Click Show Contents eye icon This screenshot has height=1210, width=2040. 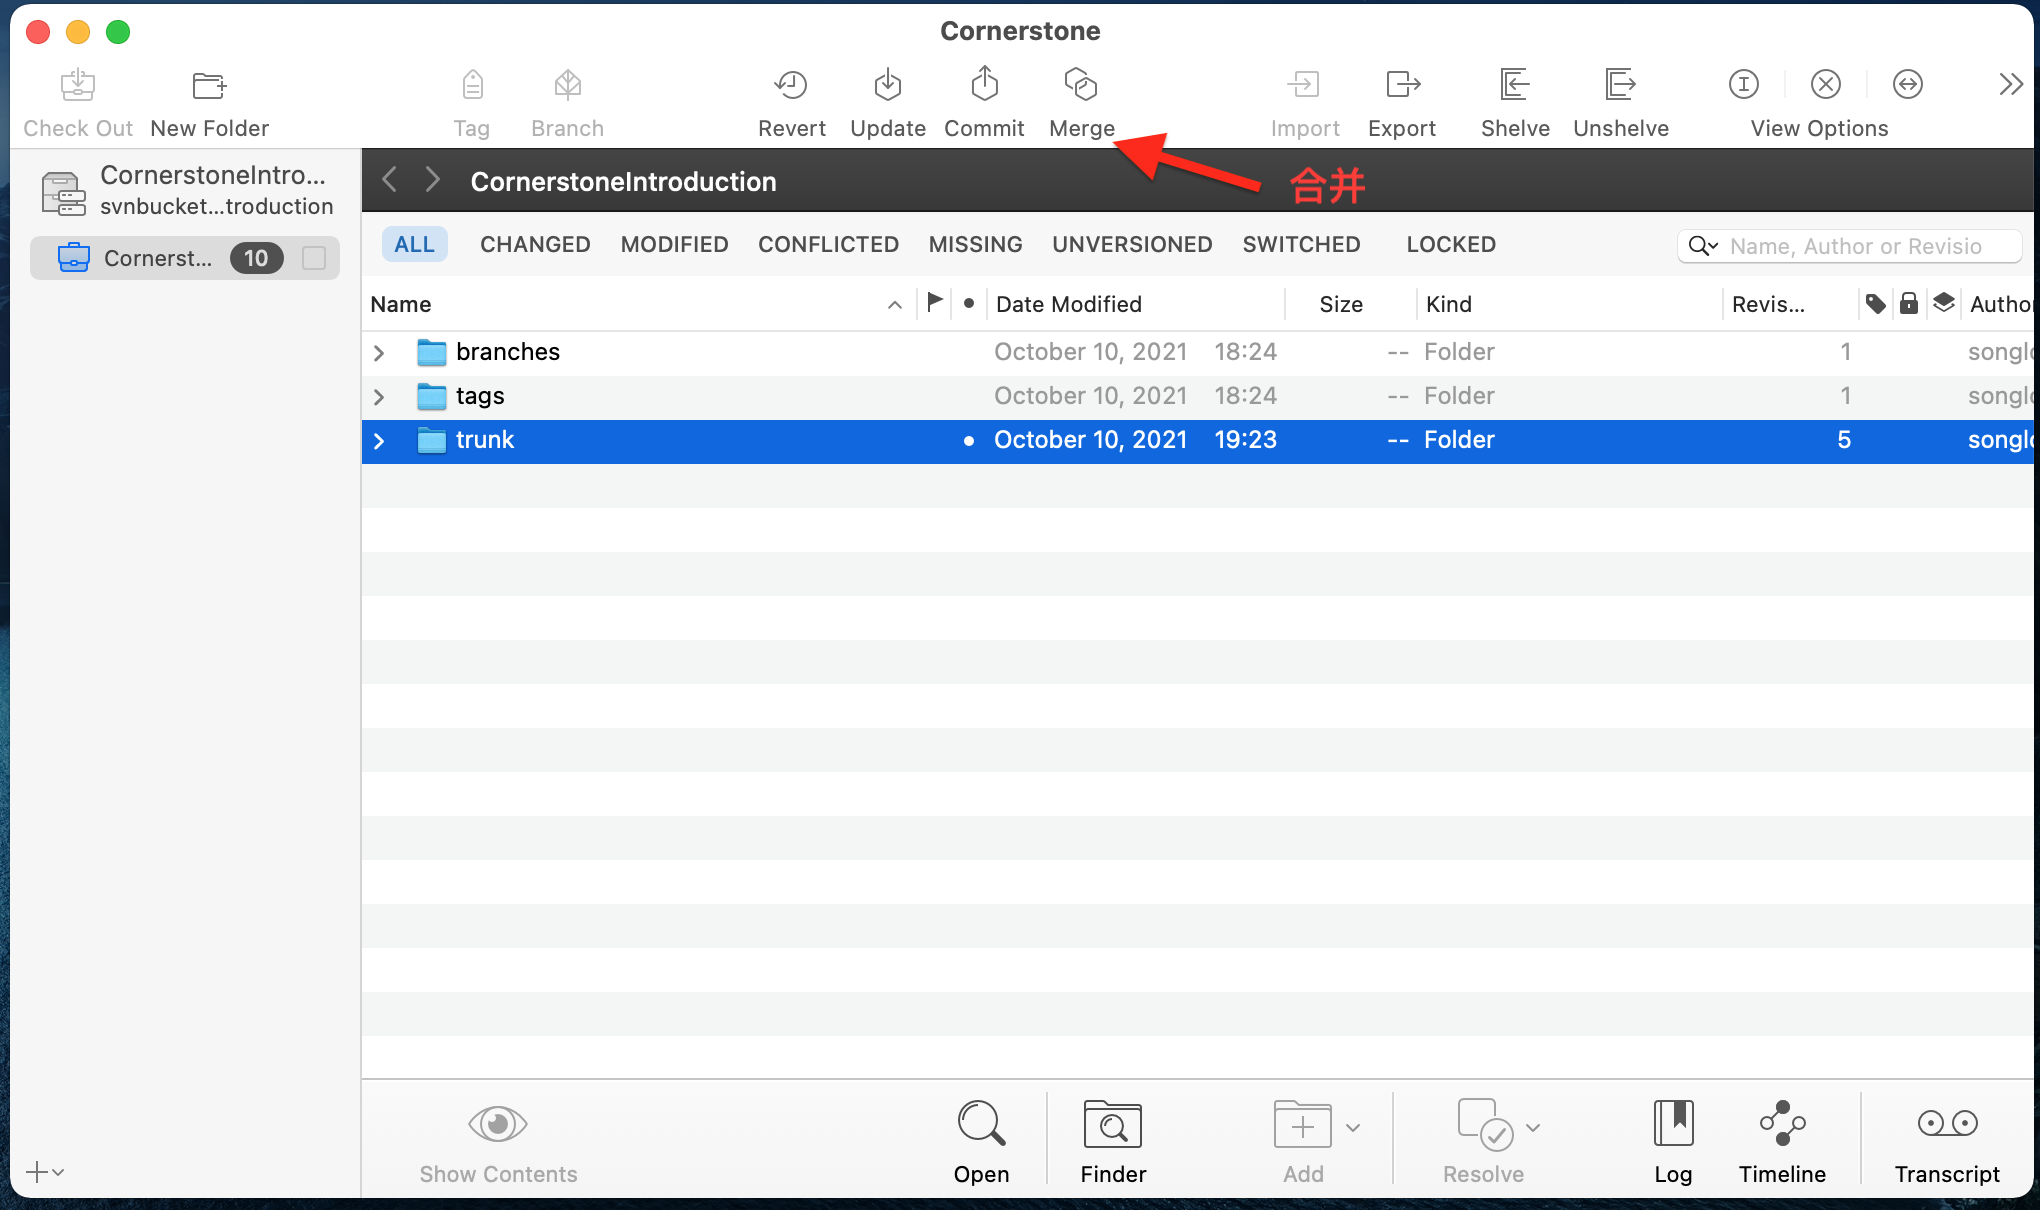tap(498, 1125)
